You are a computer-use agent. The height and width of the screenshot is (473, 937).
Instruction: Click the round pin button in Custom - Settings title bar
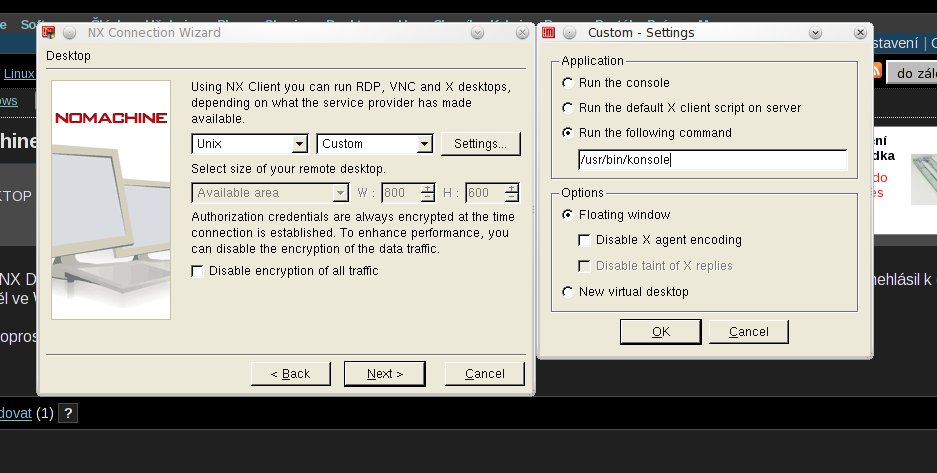[x=569, y=32]
